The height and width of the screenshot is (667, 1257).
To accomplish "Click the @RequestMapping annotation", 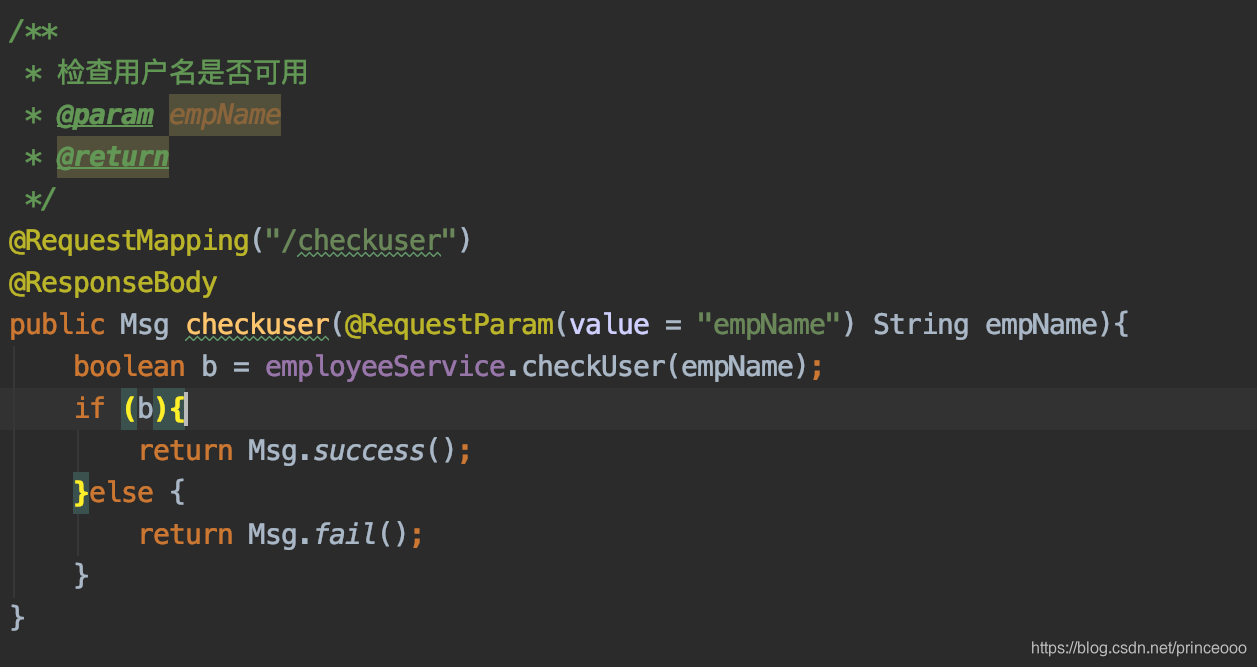I will pos(128,241).
